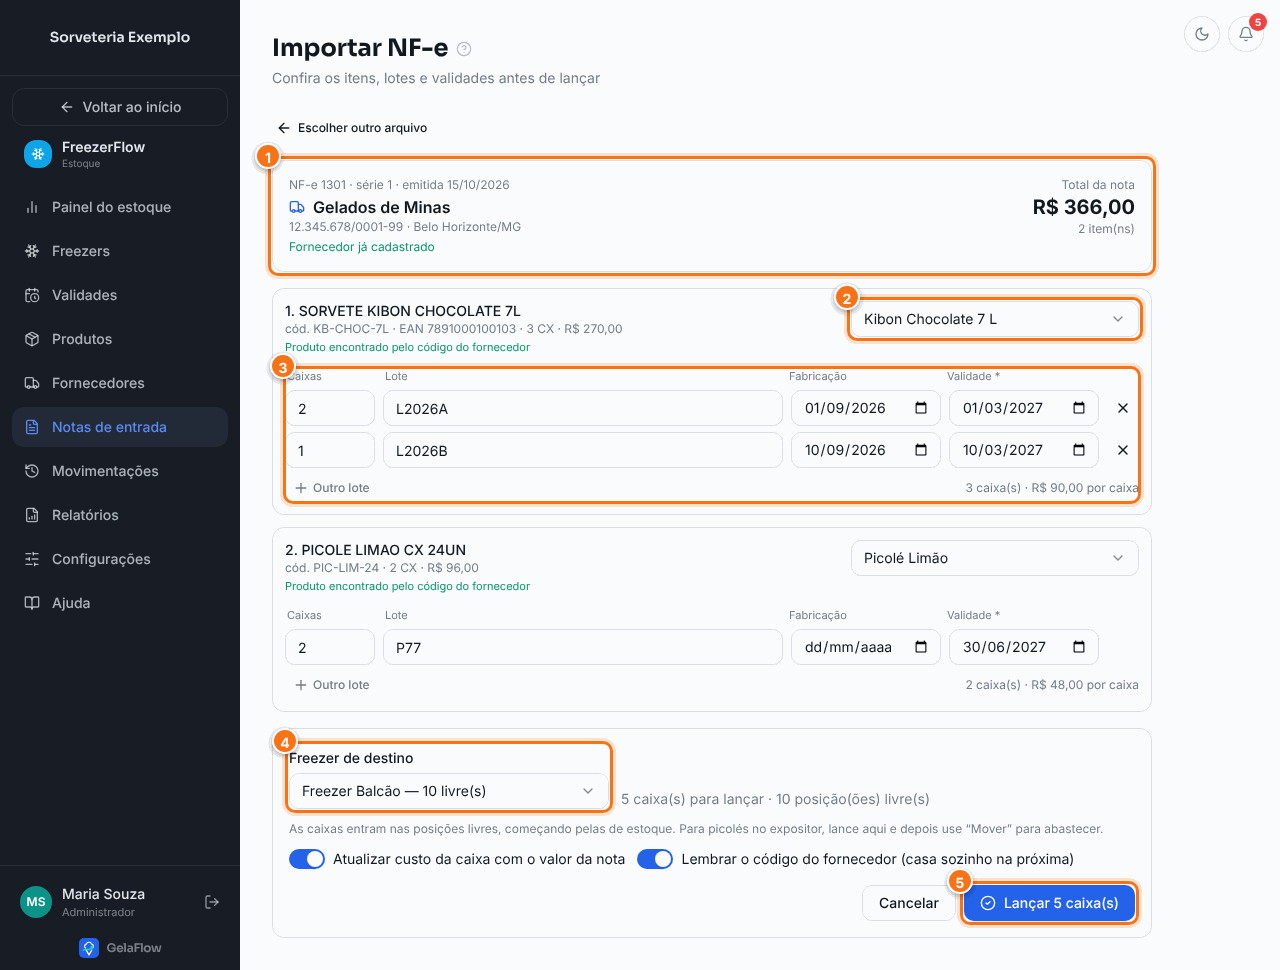Click the logout icon beside Maria Souza

point(212,902)
